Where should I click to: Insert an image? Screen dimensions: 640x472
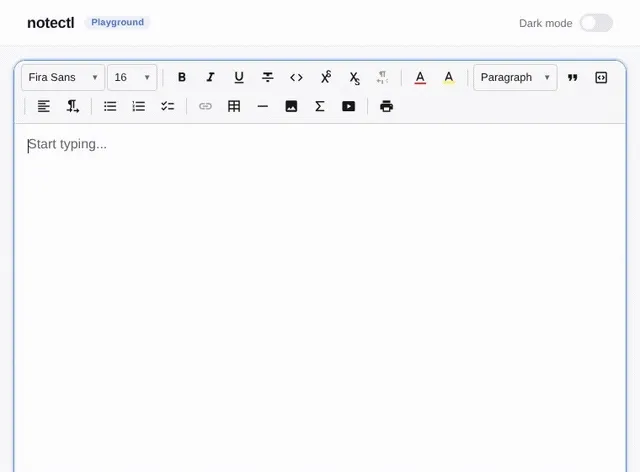point(291,107)
